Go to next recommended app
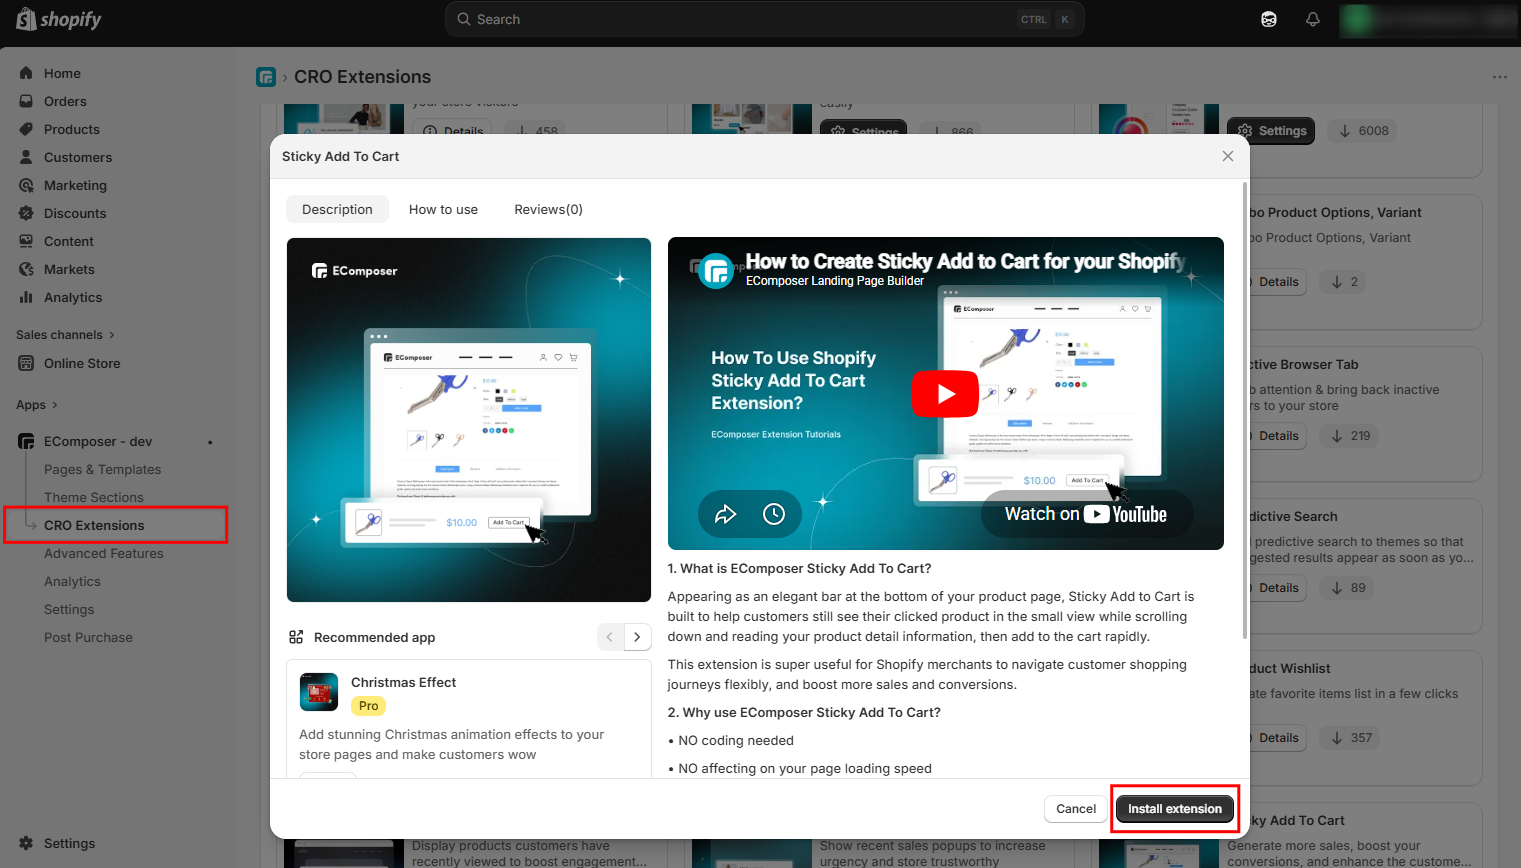Image resolution: width=1521 pixels, height=868 pixels. click(638, 637)
